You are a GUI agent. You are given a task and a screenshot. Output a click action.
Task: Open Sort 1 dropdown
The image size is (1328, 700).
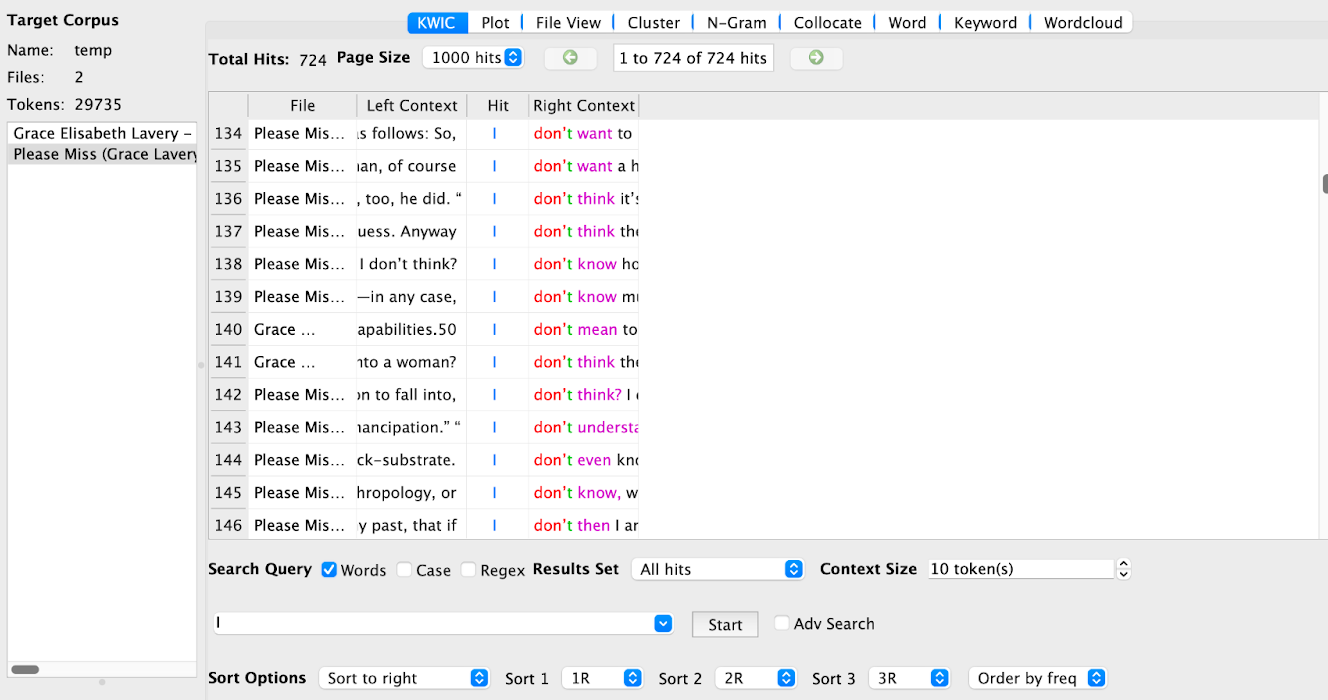tap(602, 678)
